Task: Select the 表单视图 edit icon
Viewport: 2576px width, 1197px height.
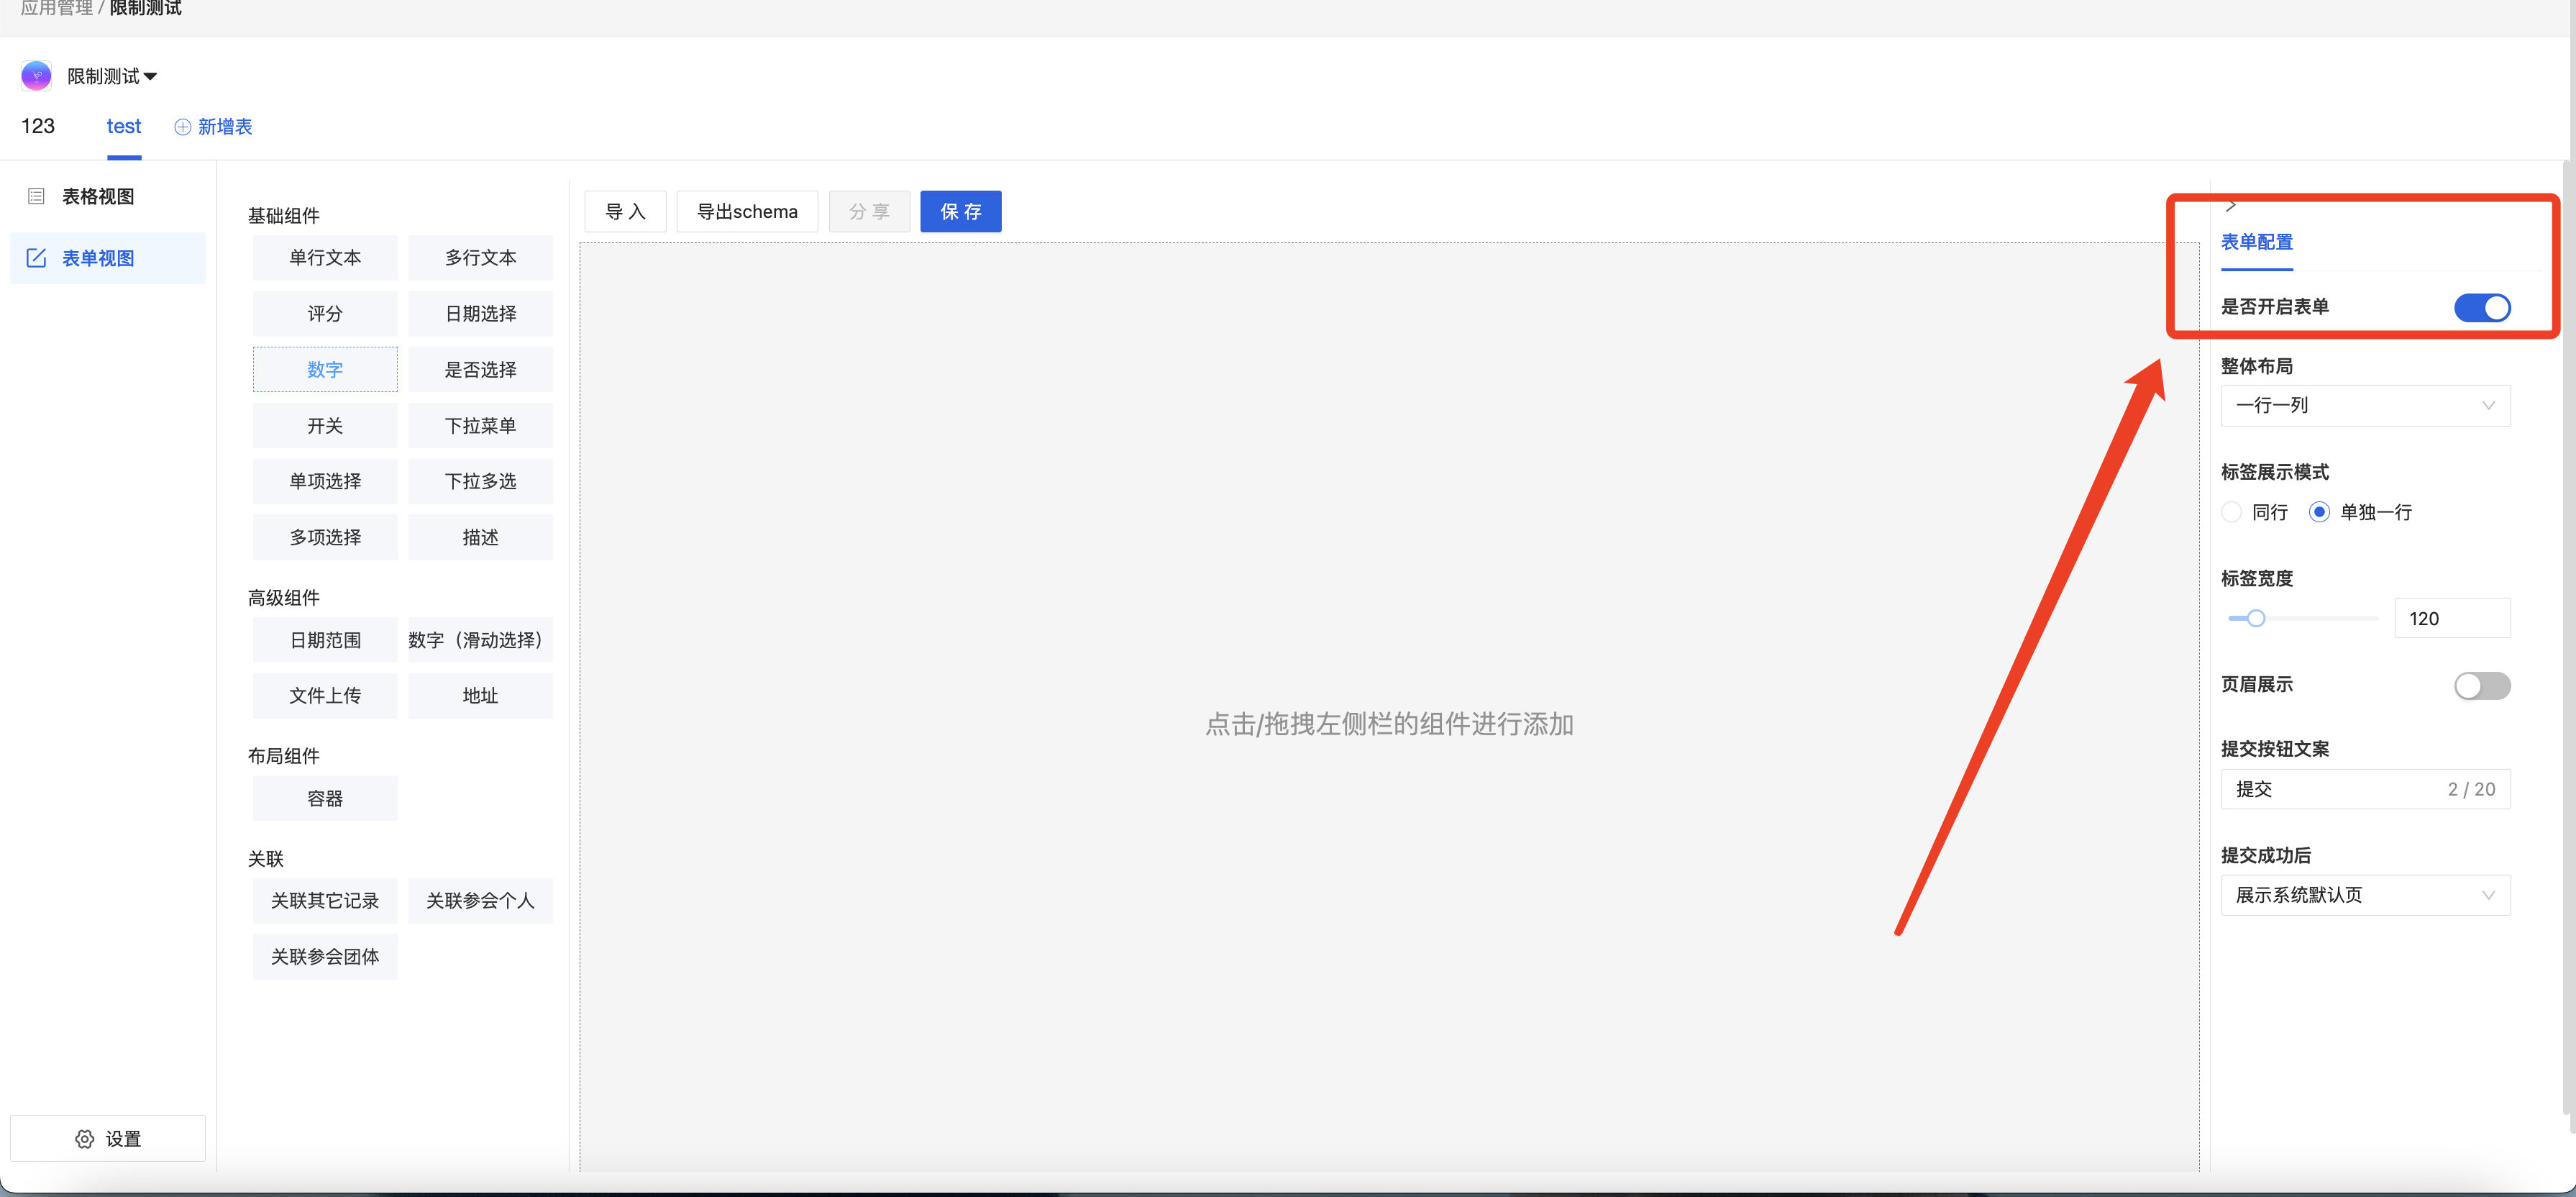Action: [36, 257]
